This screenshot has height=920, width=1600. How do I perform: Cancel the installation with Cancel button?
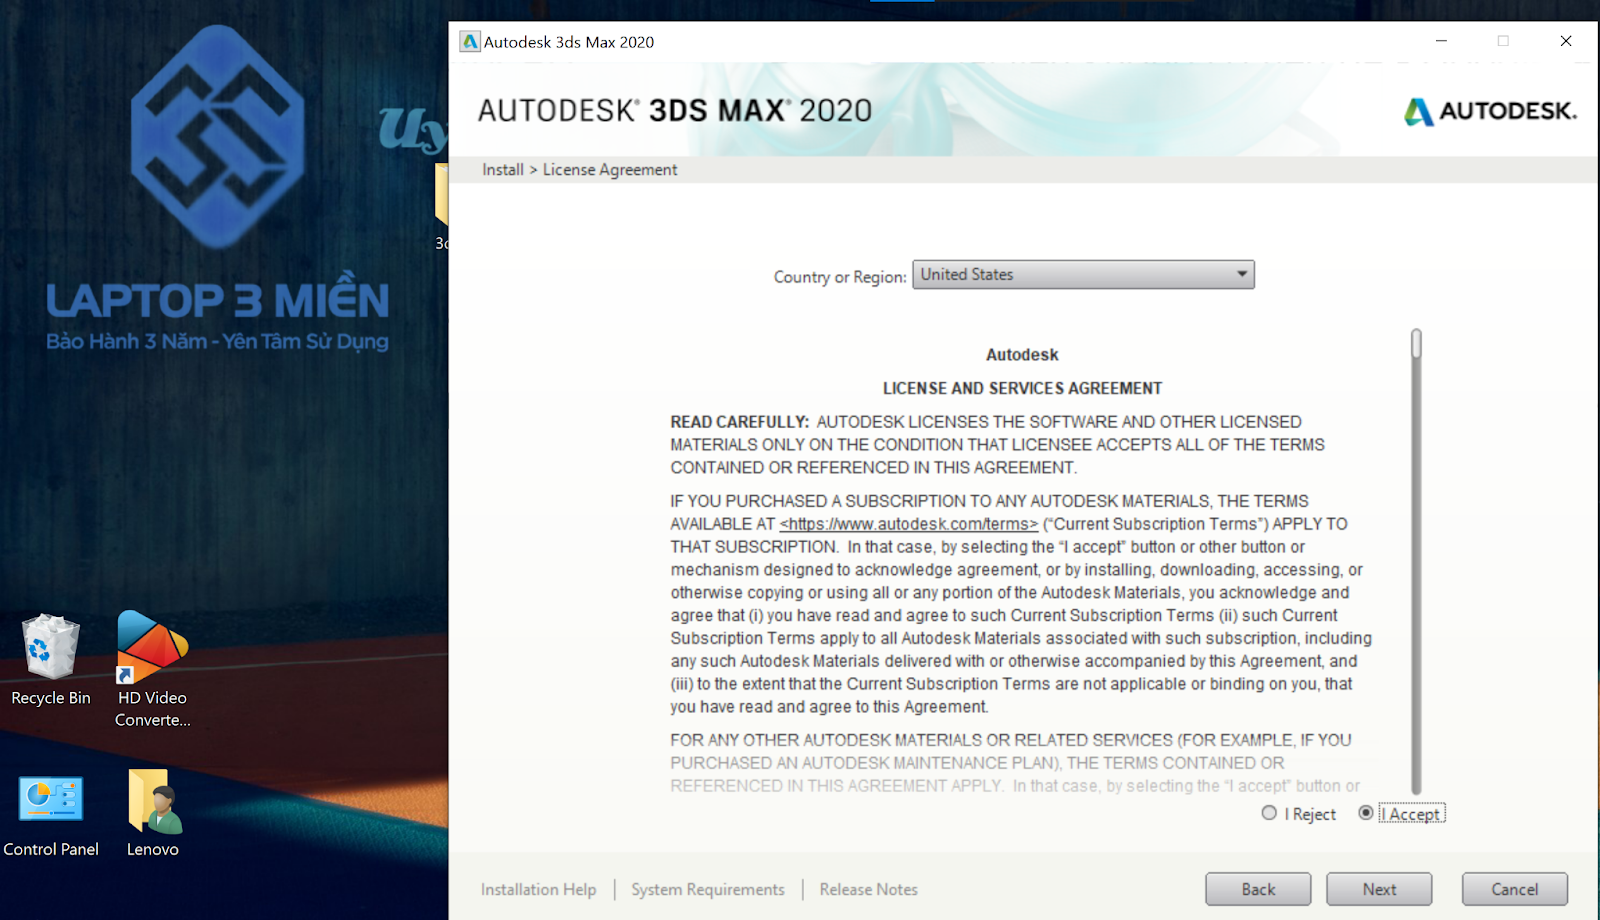click(x=1514, y=889)
